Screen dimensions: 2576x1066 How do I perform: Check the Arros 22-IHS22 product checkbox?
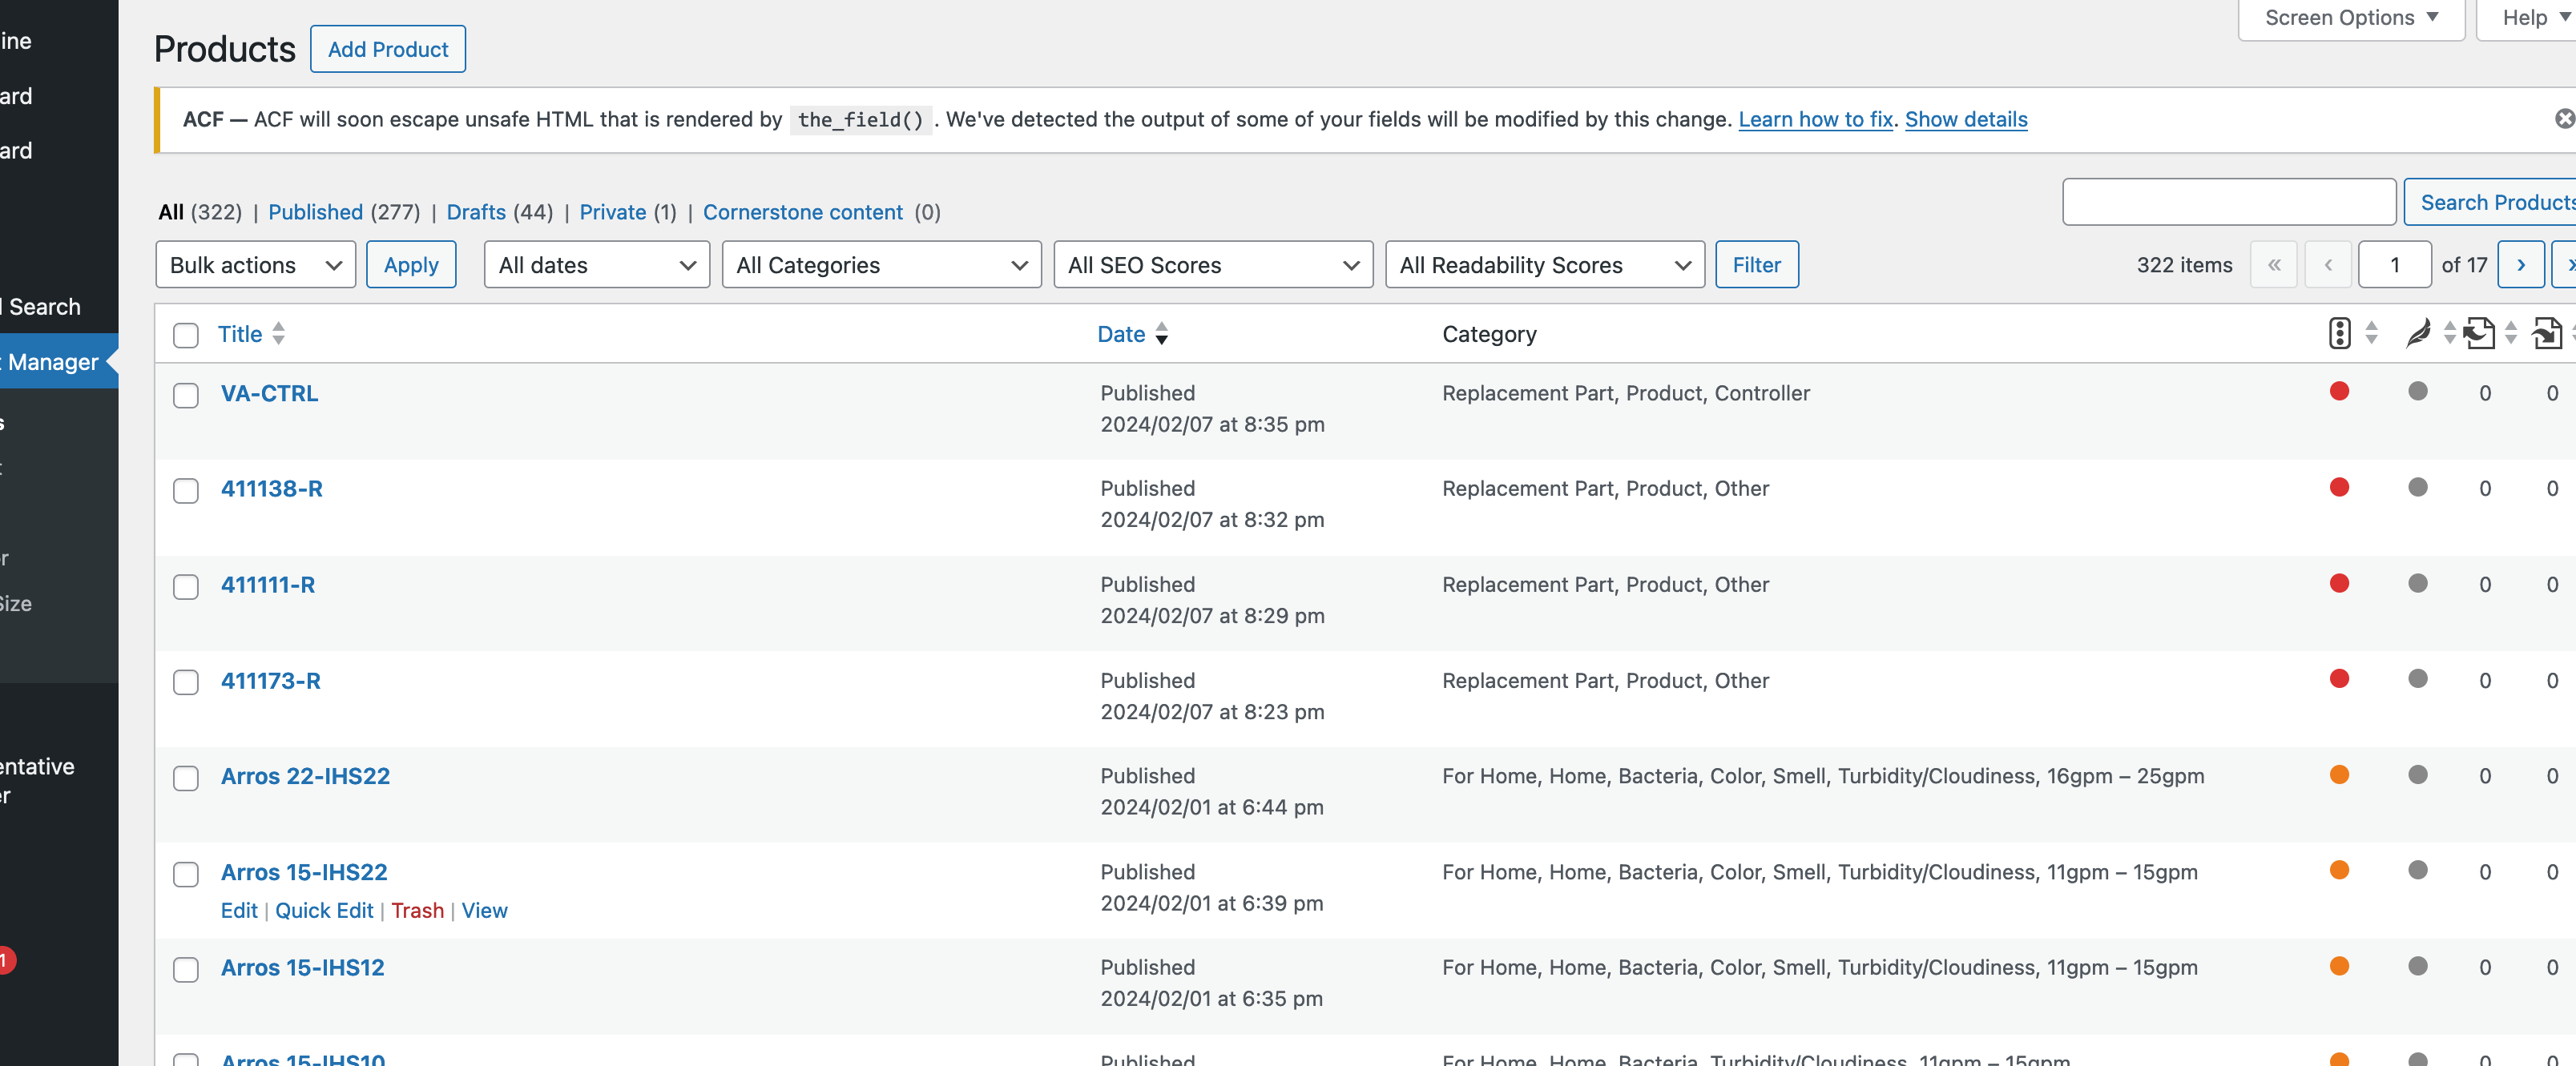point(186,779)
